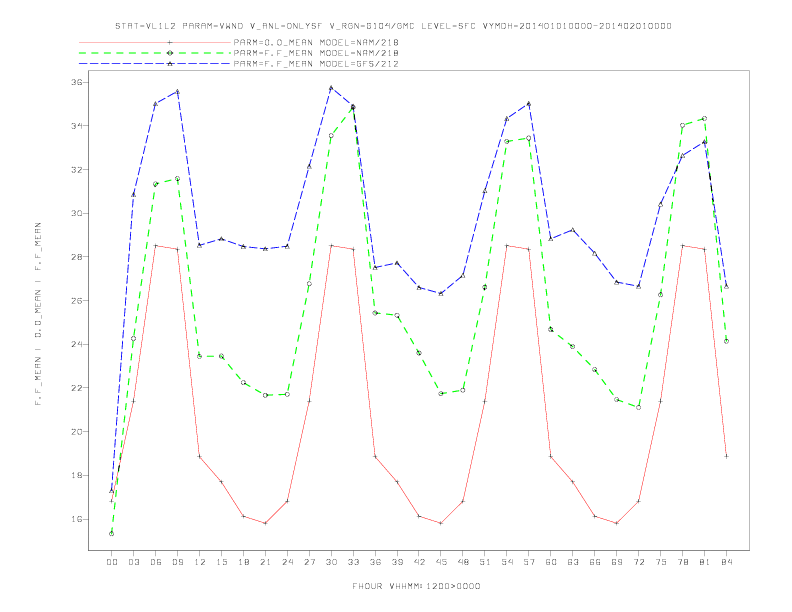
Task: Click red observed plus marker at hour 21
Action: pos(265,523)
